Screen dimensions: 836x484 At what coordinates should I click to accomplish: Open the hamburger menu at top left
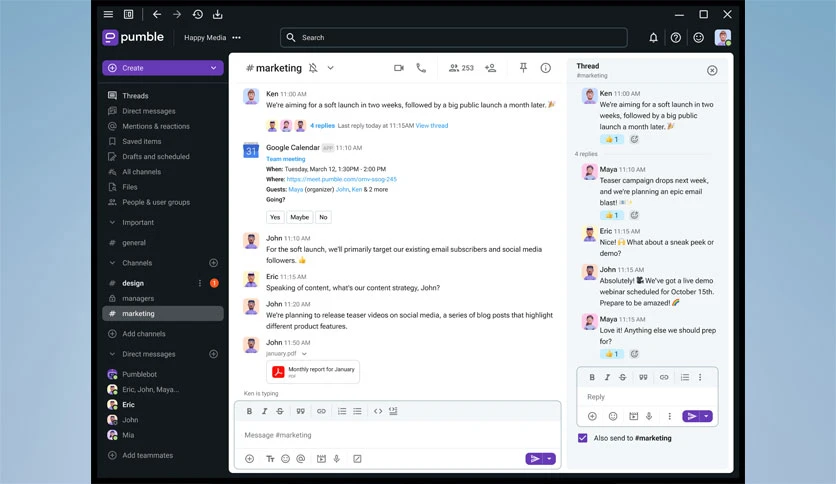(x=108, y=14)
